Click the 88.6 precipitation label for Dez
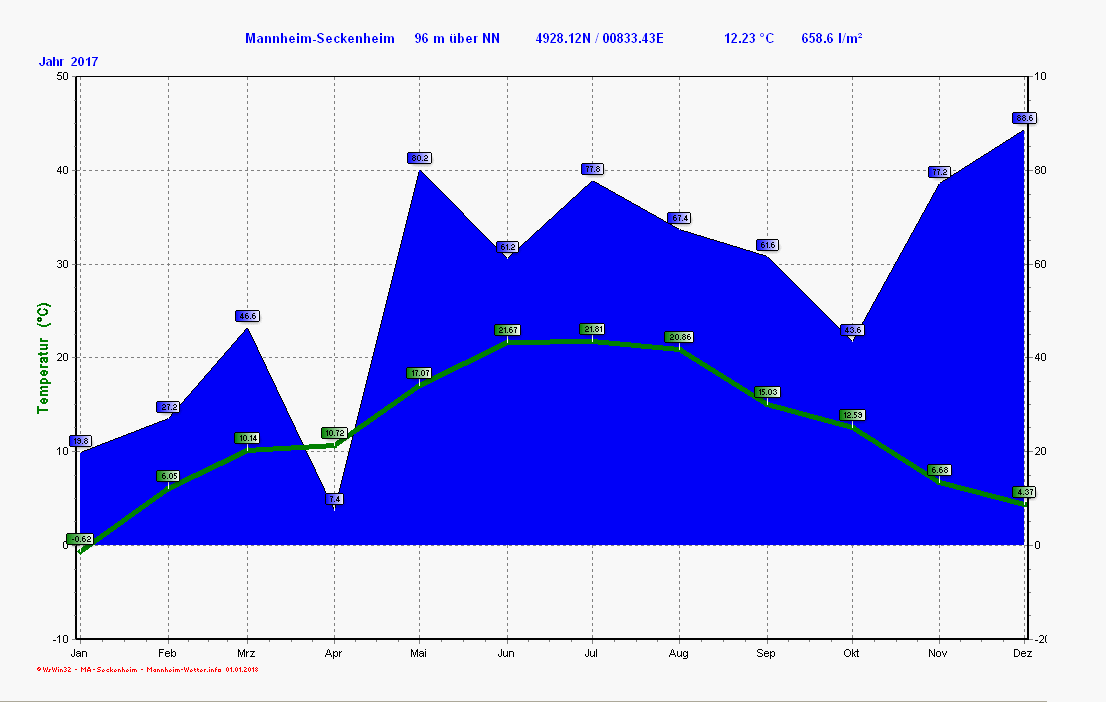 pos(1024,118)
